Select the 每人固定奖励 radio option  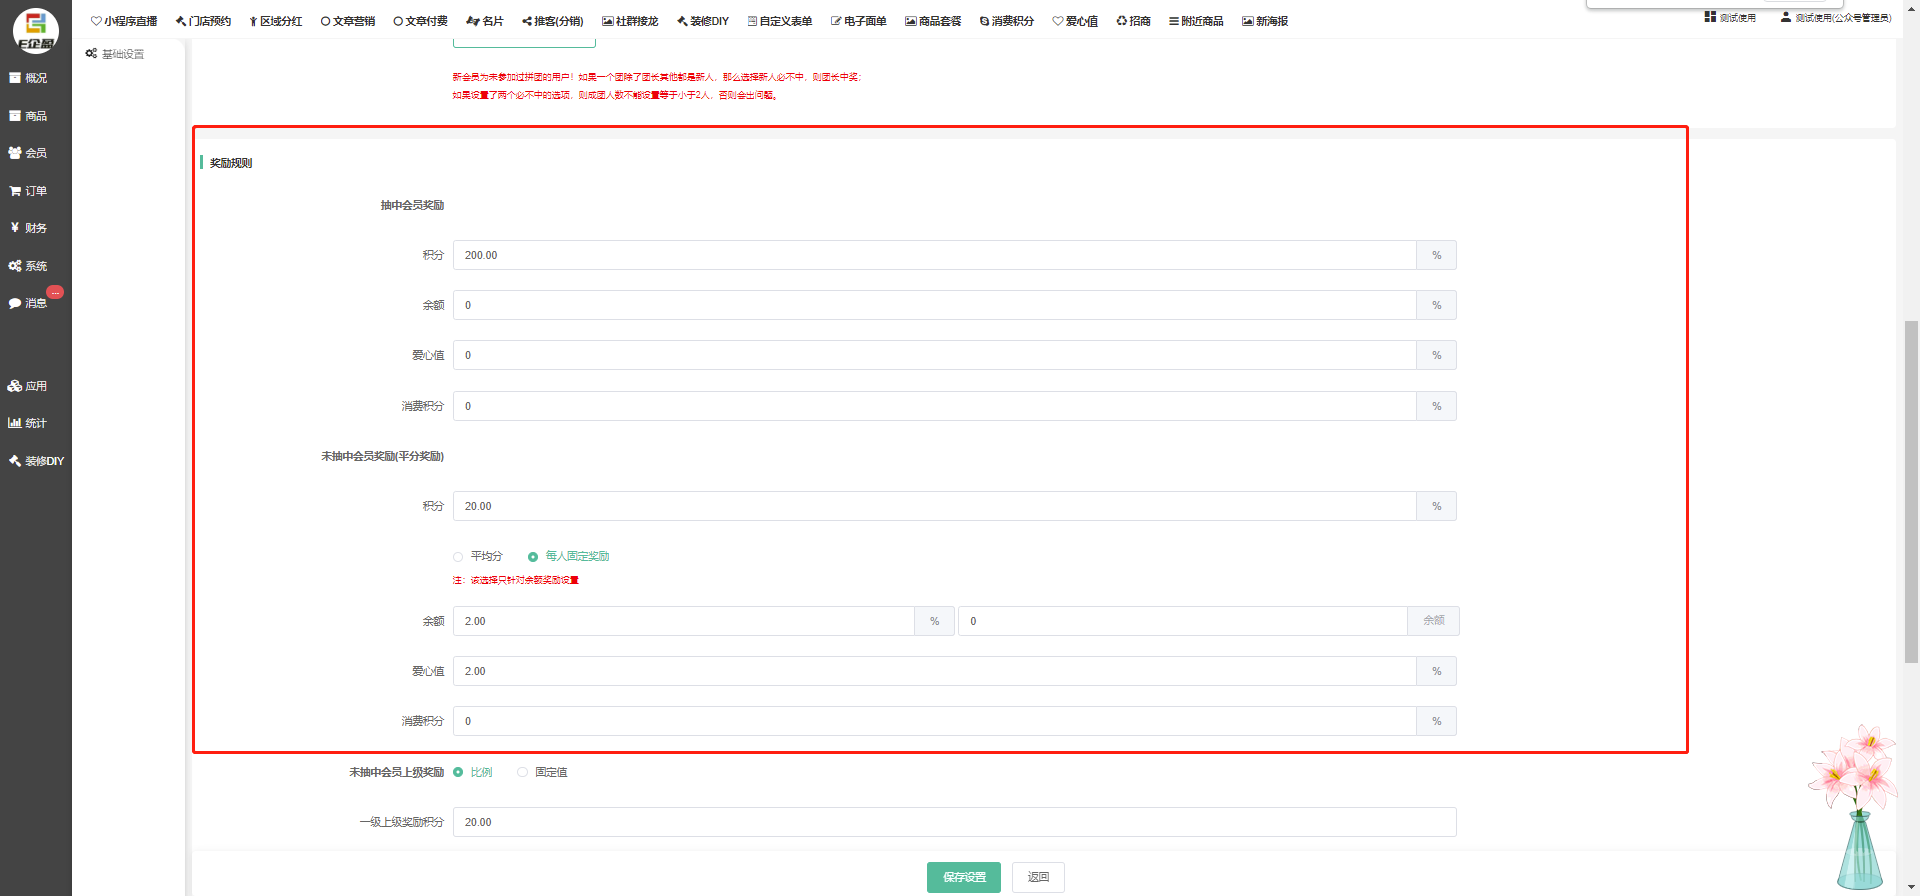point(533,557)
